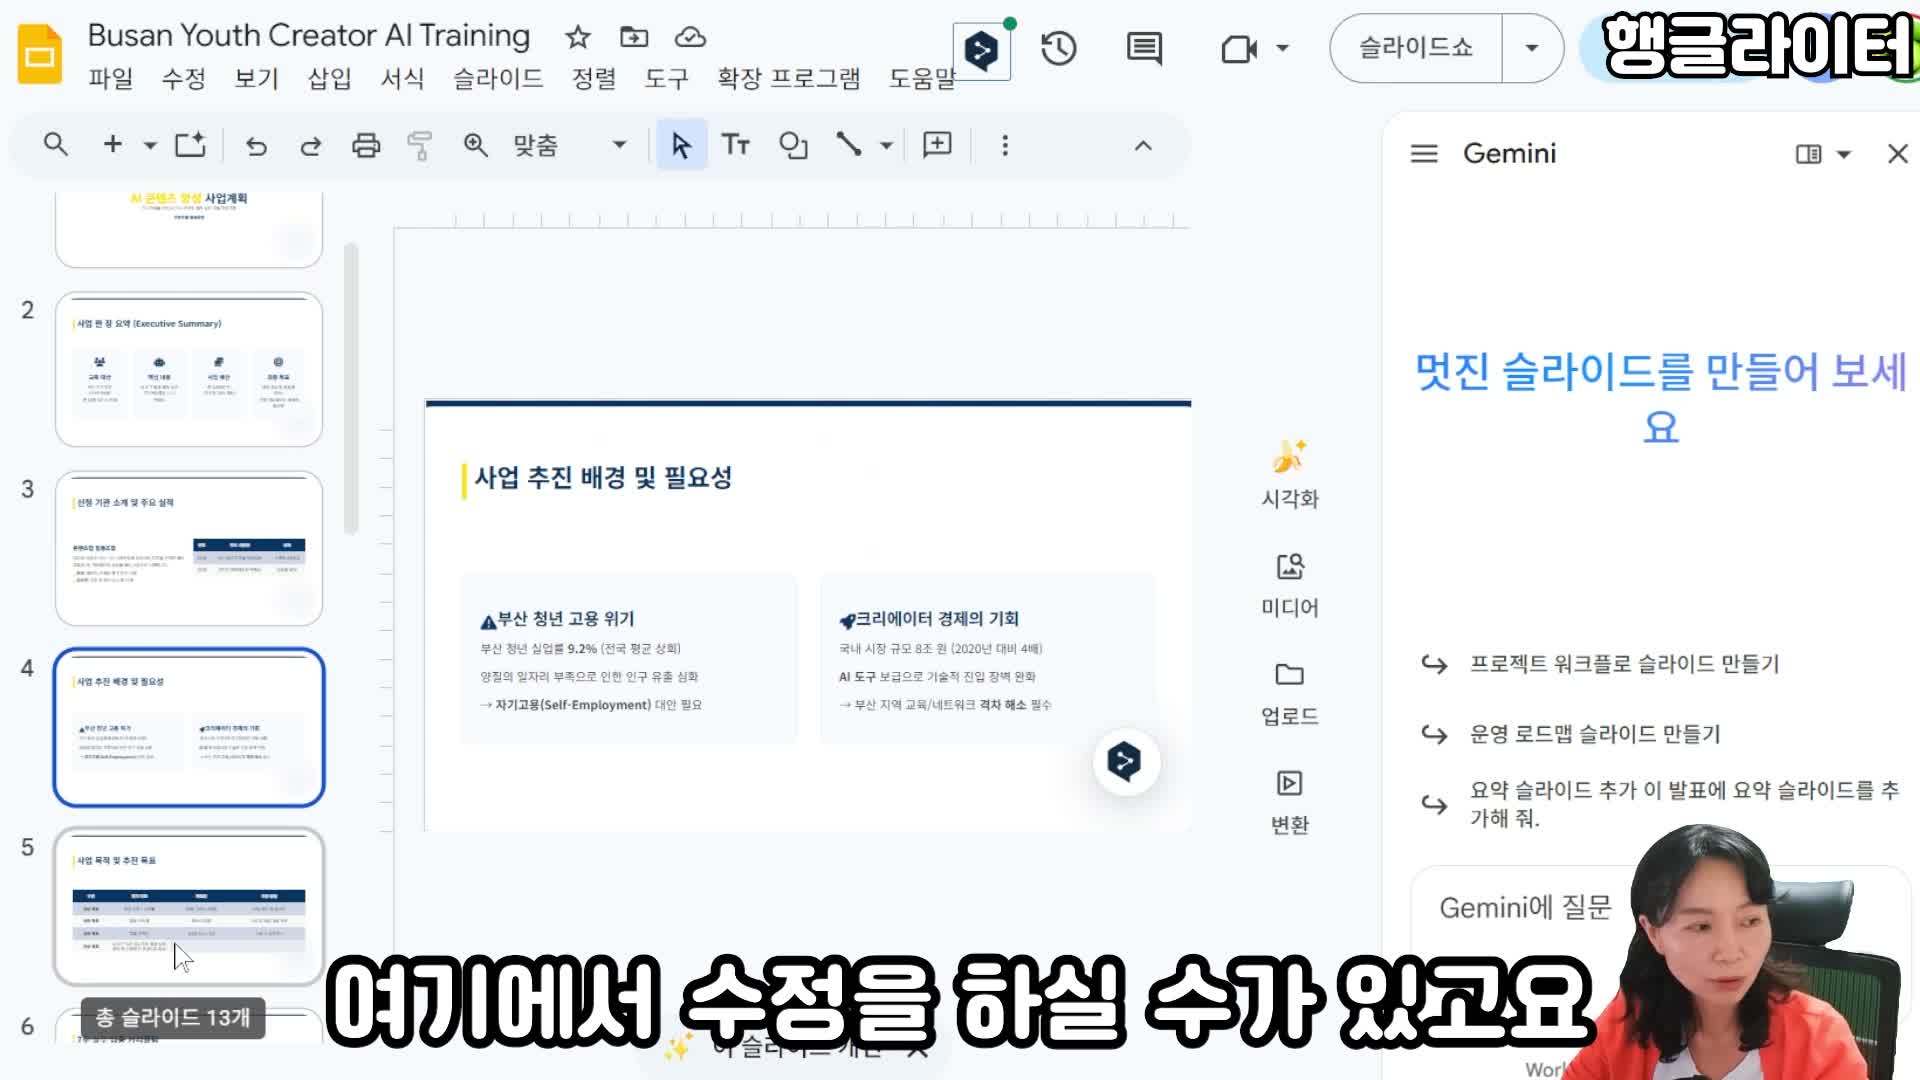Click the 크리에이터 경제의 기회 heading
The height and width of the screenshot is (1080, 1920).
[937, 619]
